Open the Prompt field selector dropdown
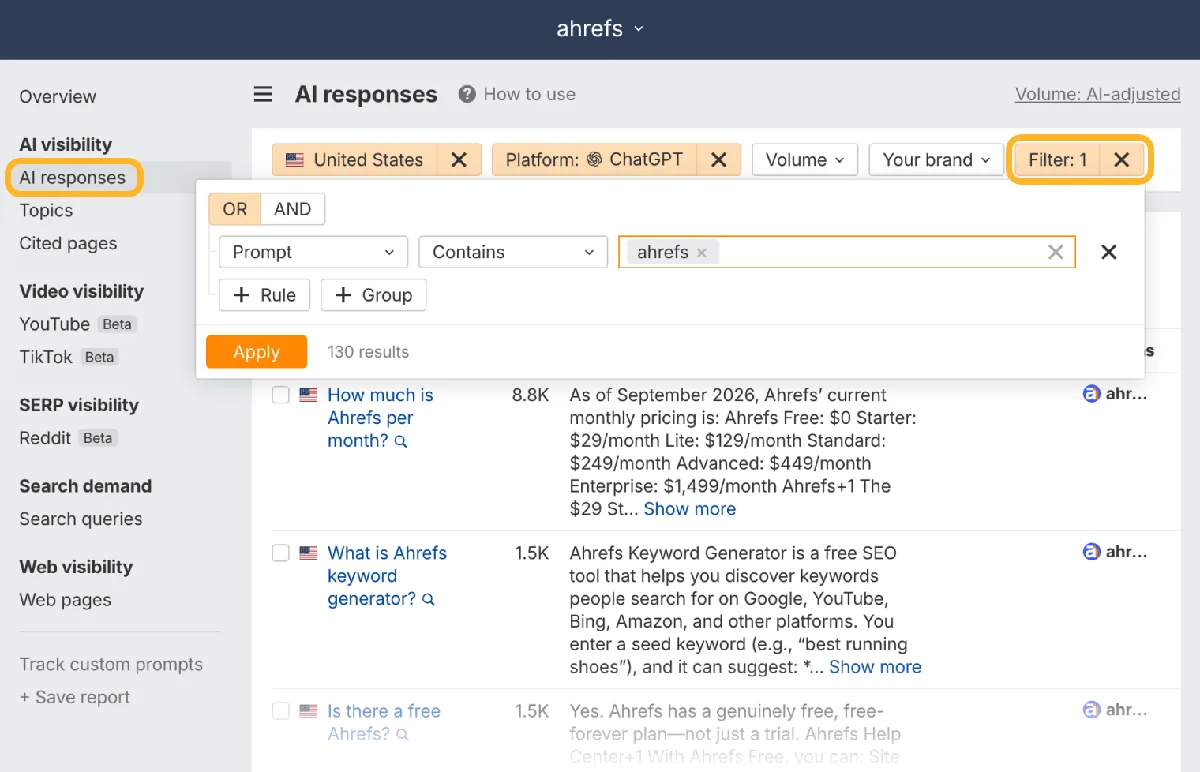Image resolution: width=1200 pixels, height=772 pixels. click(313, 252)
